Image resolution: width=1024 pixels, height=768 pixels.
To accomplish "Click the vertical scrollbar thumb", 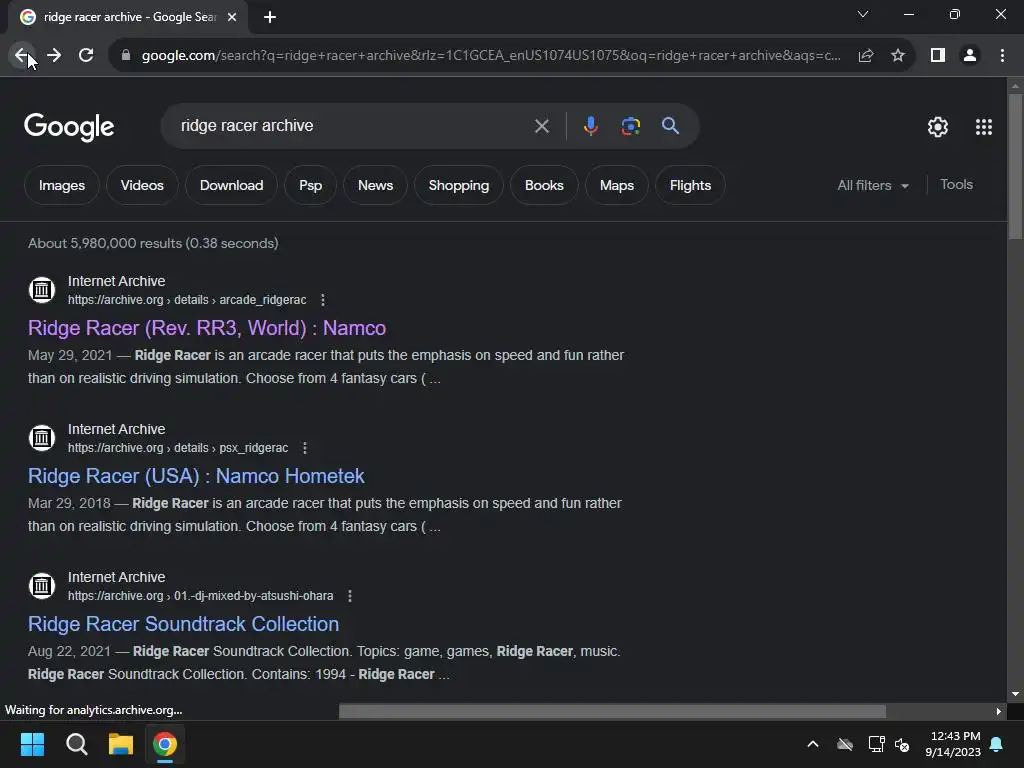I will point(1015,167).
